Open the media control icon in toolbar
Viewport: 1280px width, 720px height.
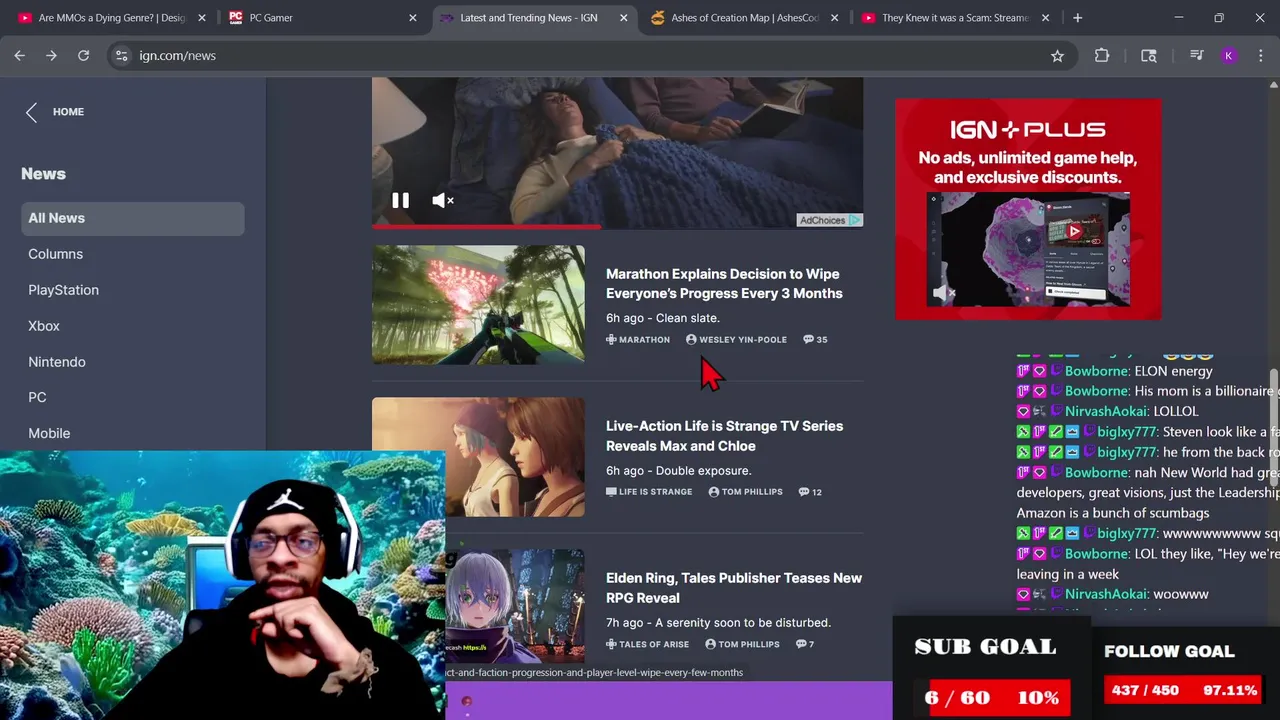[1196, 56]
